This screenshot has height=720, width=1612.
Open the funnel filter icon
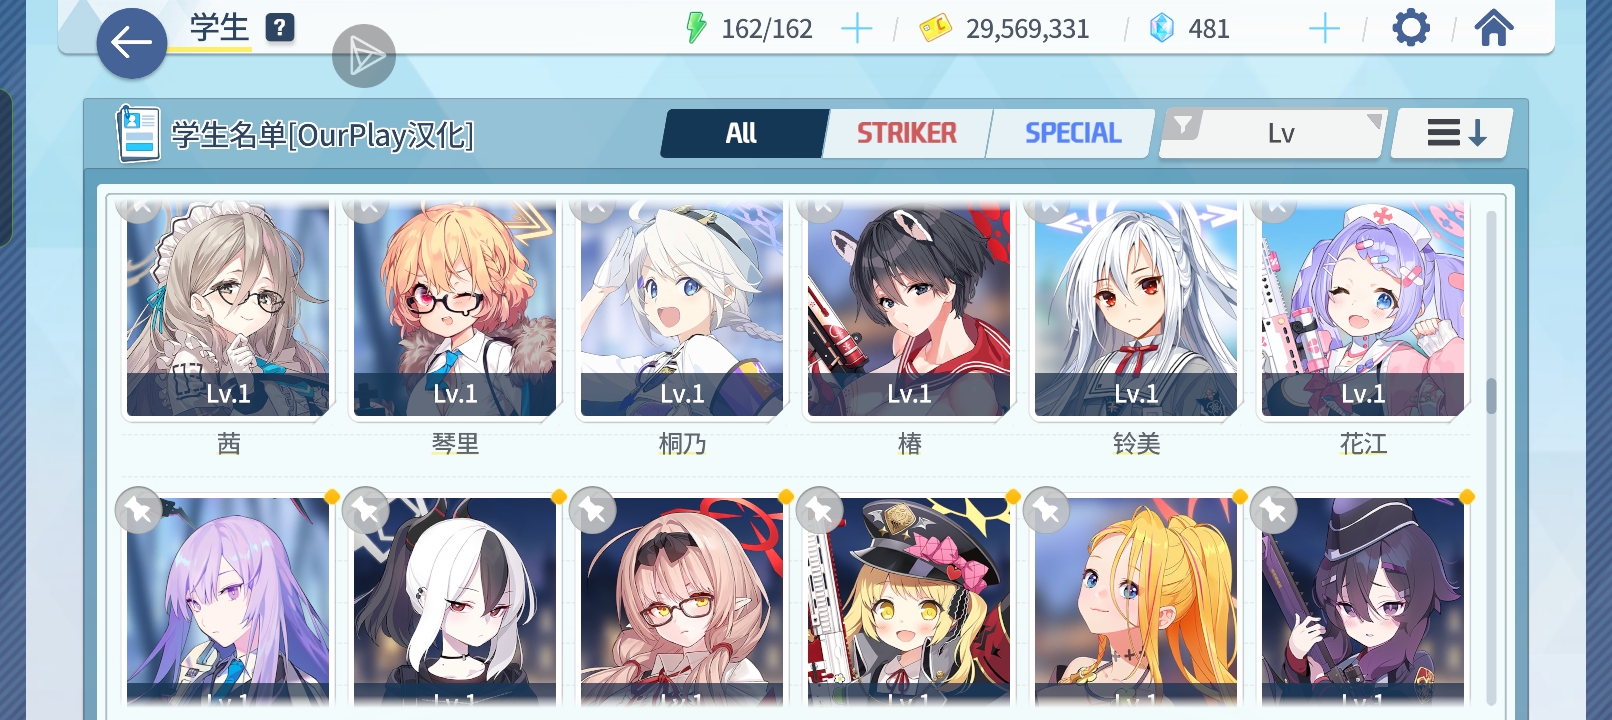point(1184,126)
